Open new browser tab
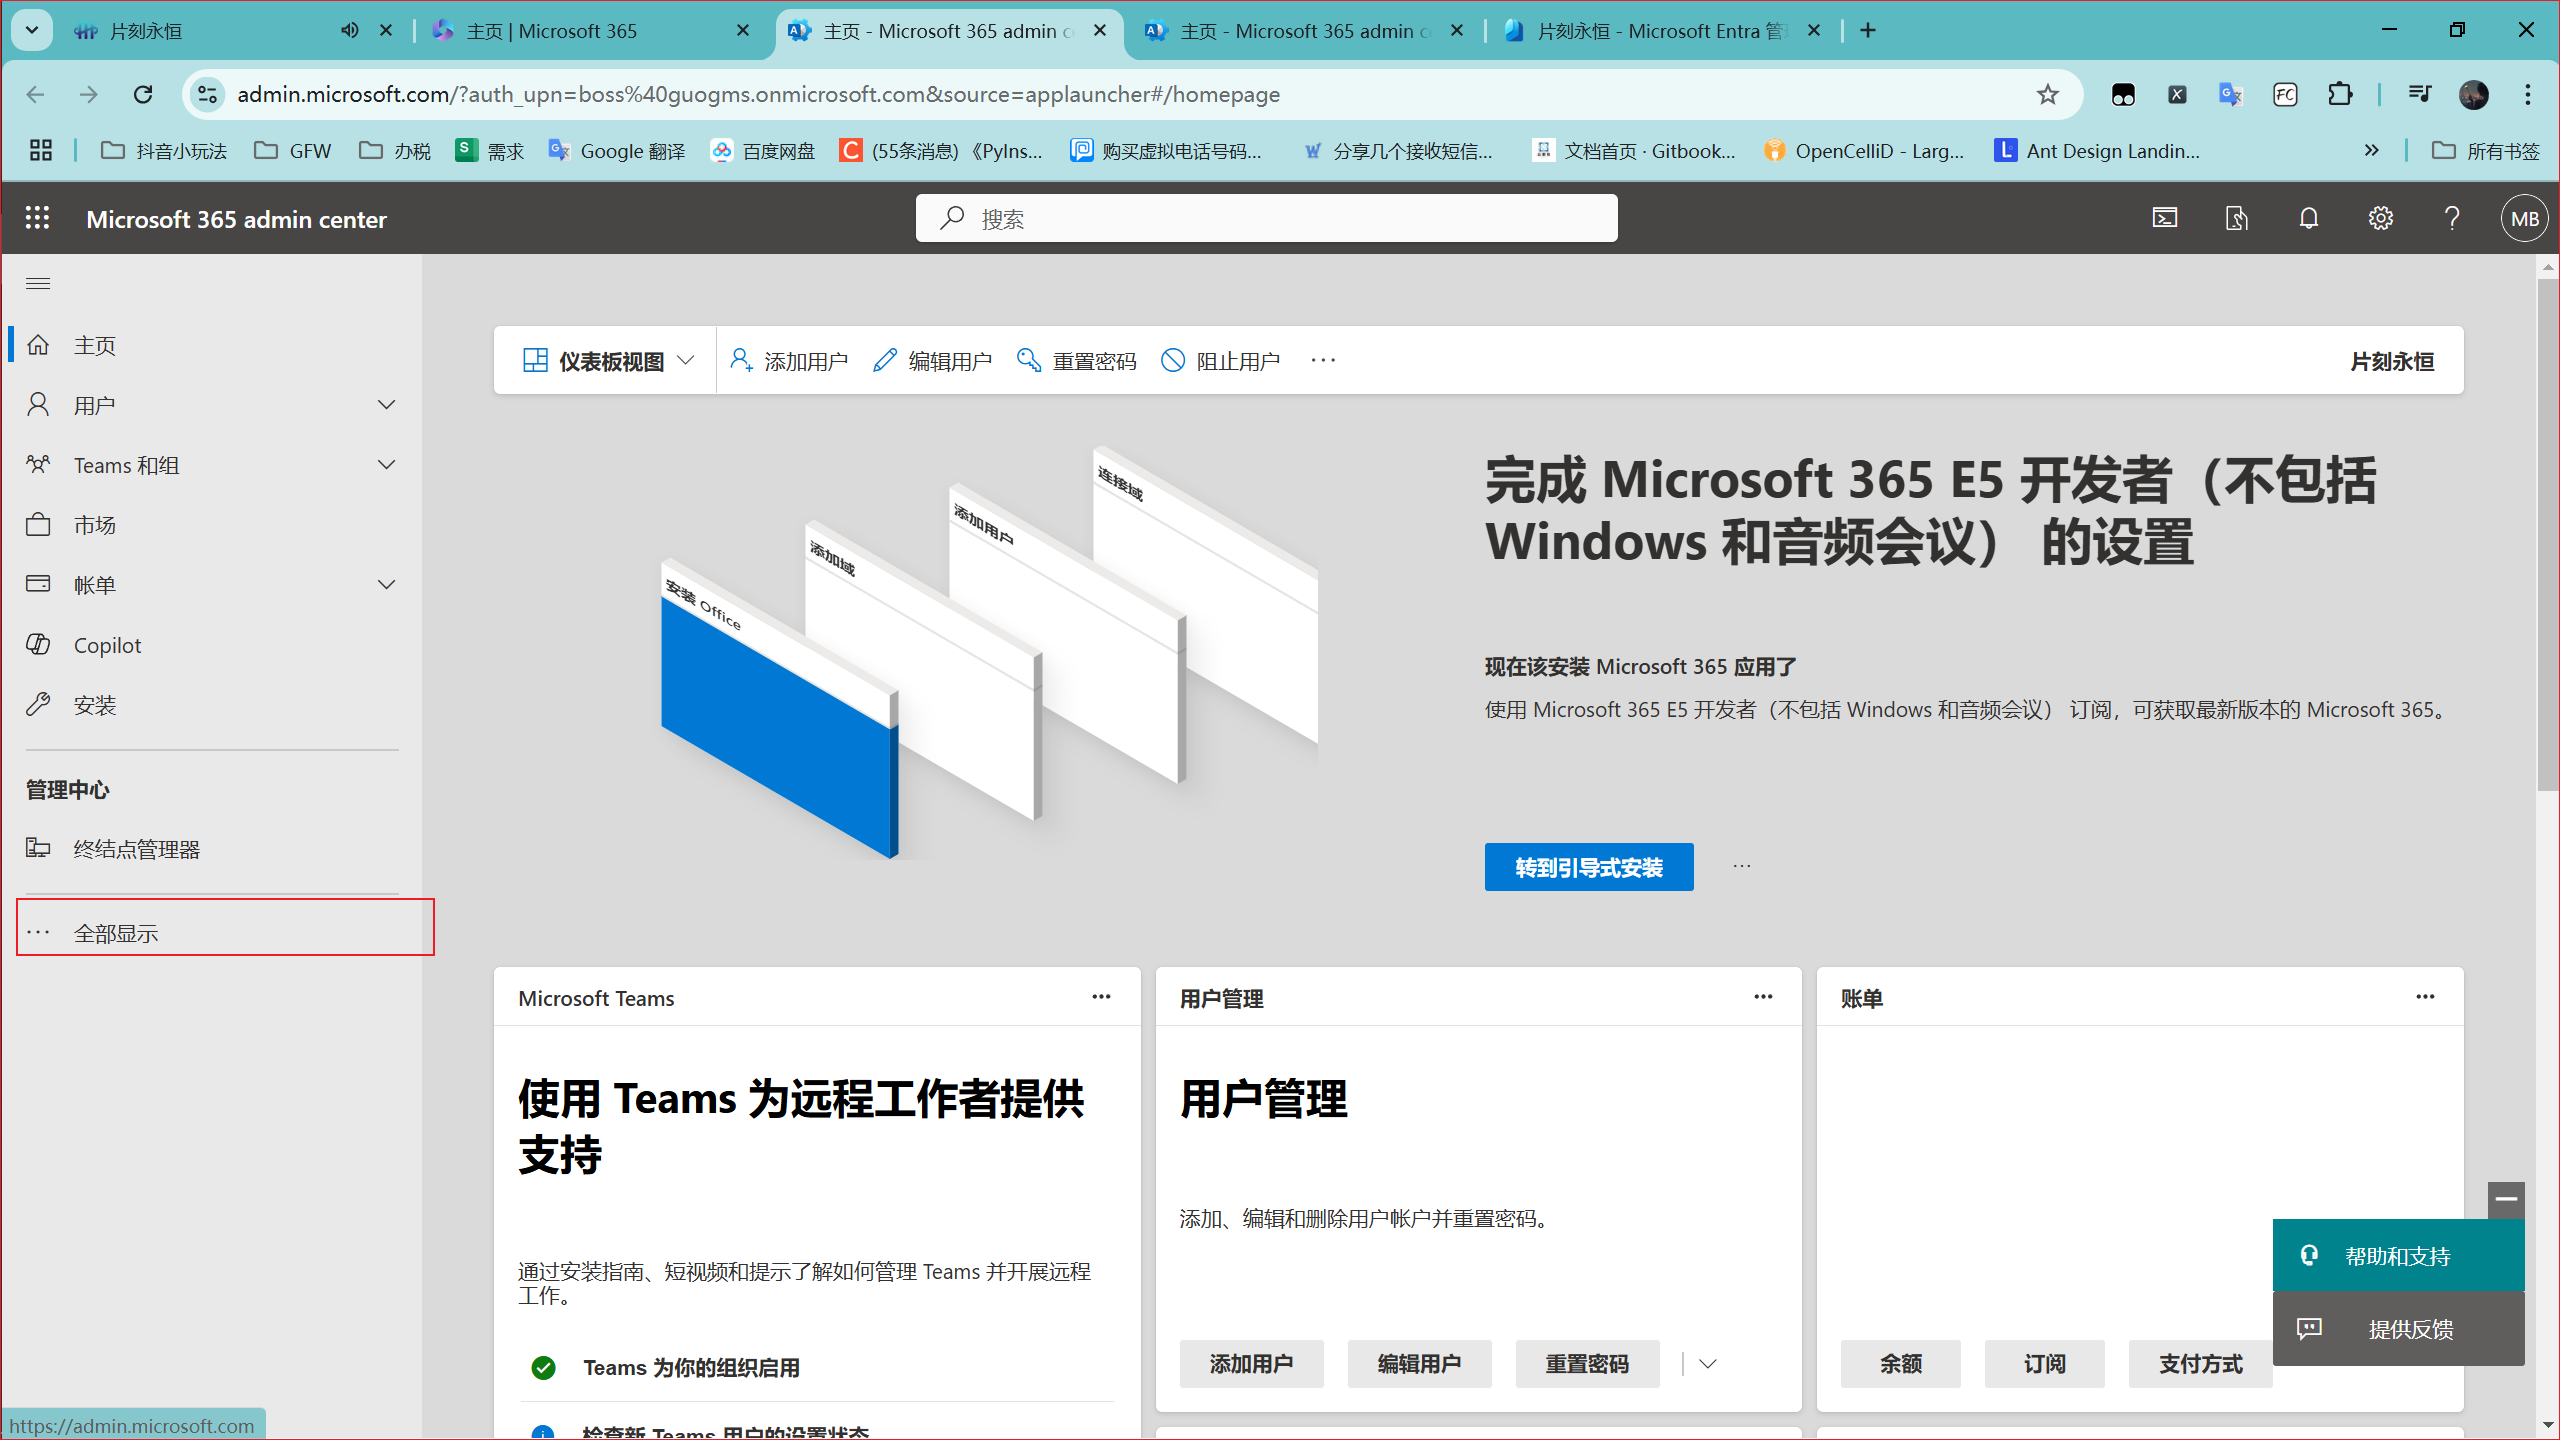The width and height of the screenshot is (2560, 1440). click(1868, 30)
